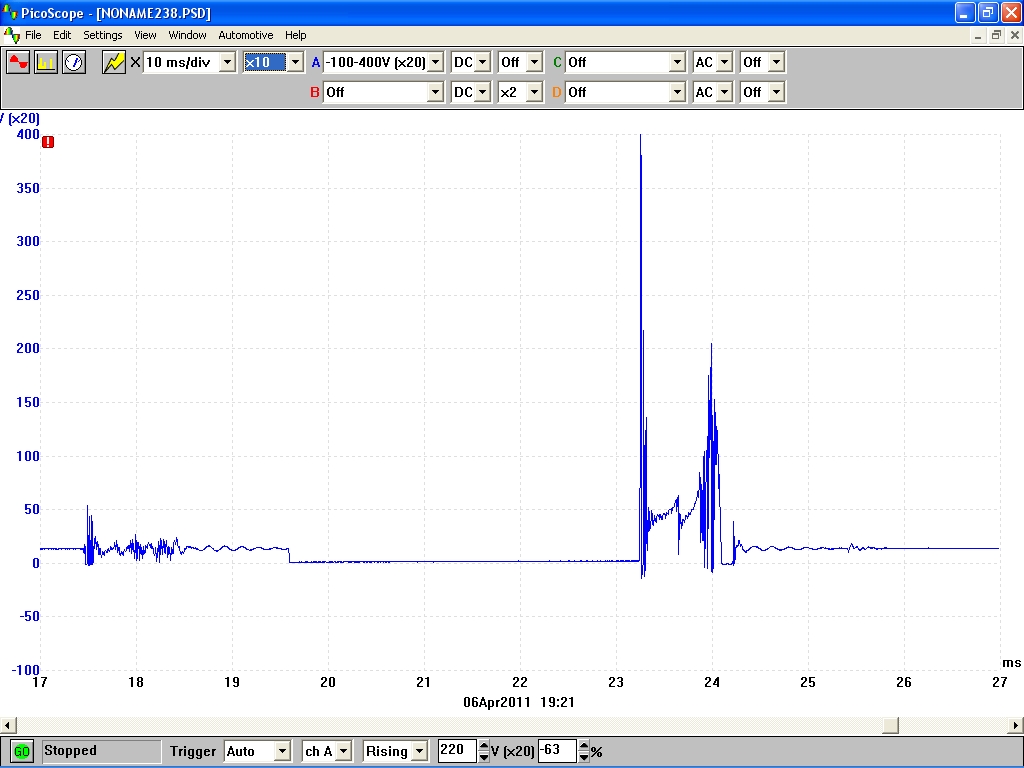The width and height of the screenshot is (1024, 768).
Task: Expand the x10 zoom factor dropdown
Action: coord(294,62)
